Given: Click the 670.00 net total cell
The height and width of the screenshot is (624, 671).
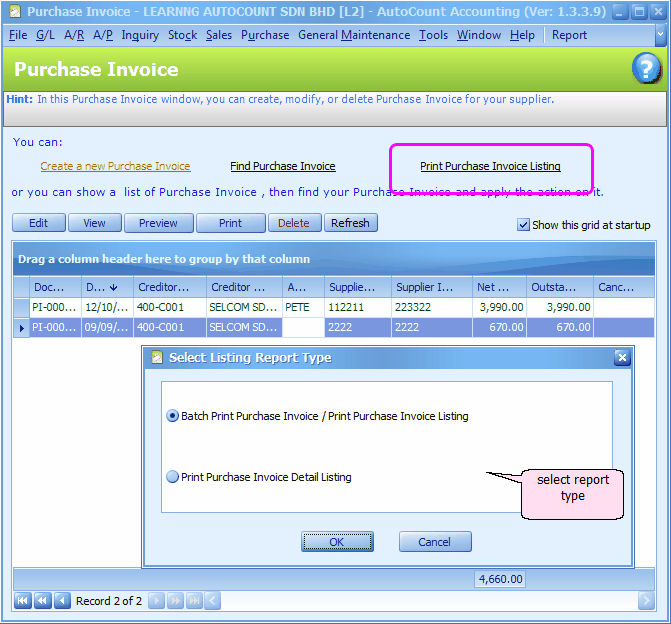Looking at the screenshot, I should click(499, 327).
